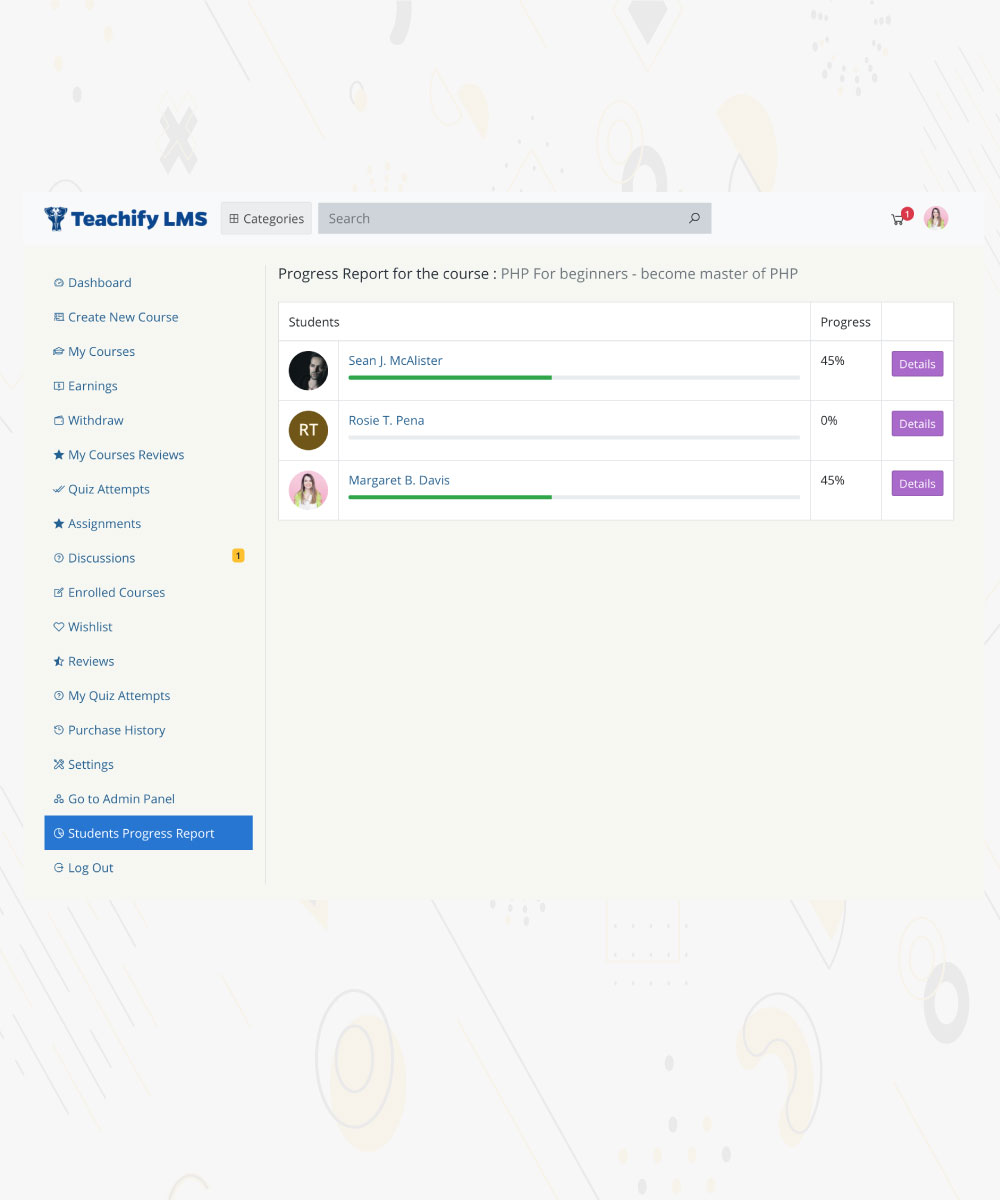Click Rosie T. Pena's RT avatar
Viewport: 1000px width, 1200px height.
(x=308, y=430)
